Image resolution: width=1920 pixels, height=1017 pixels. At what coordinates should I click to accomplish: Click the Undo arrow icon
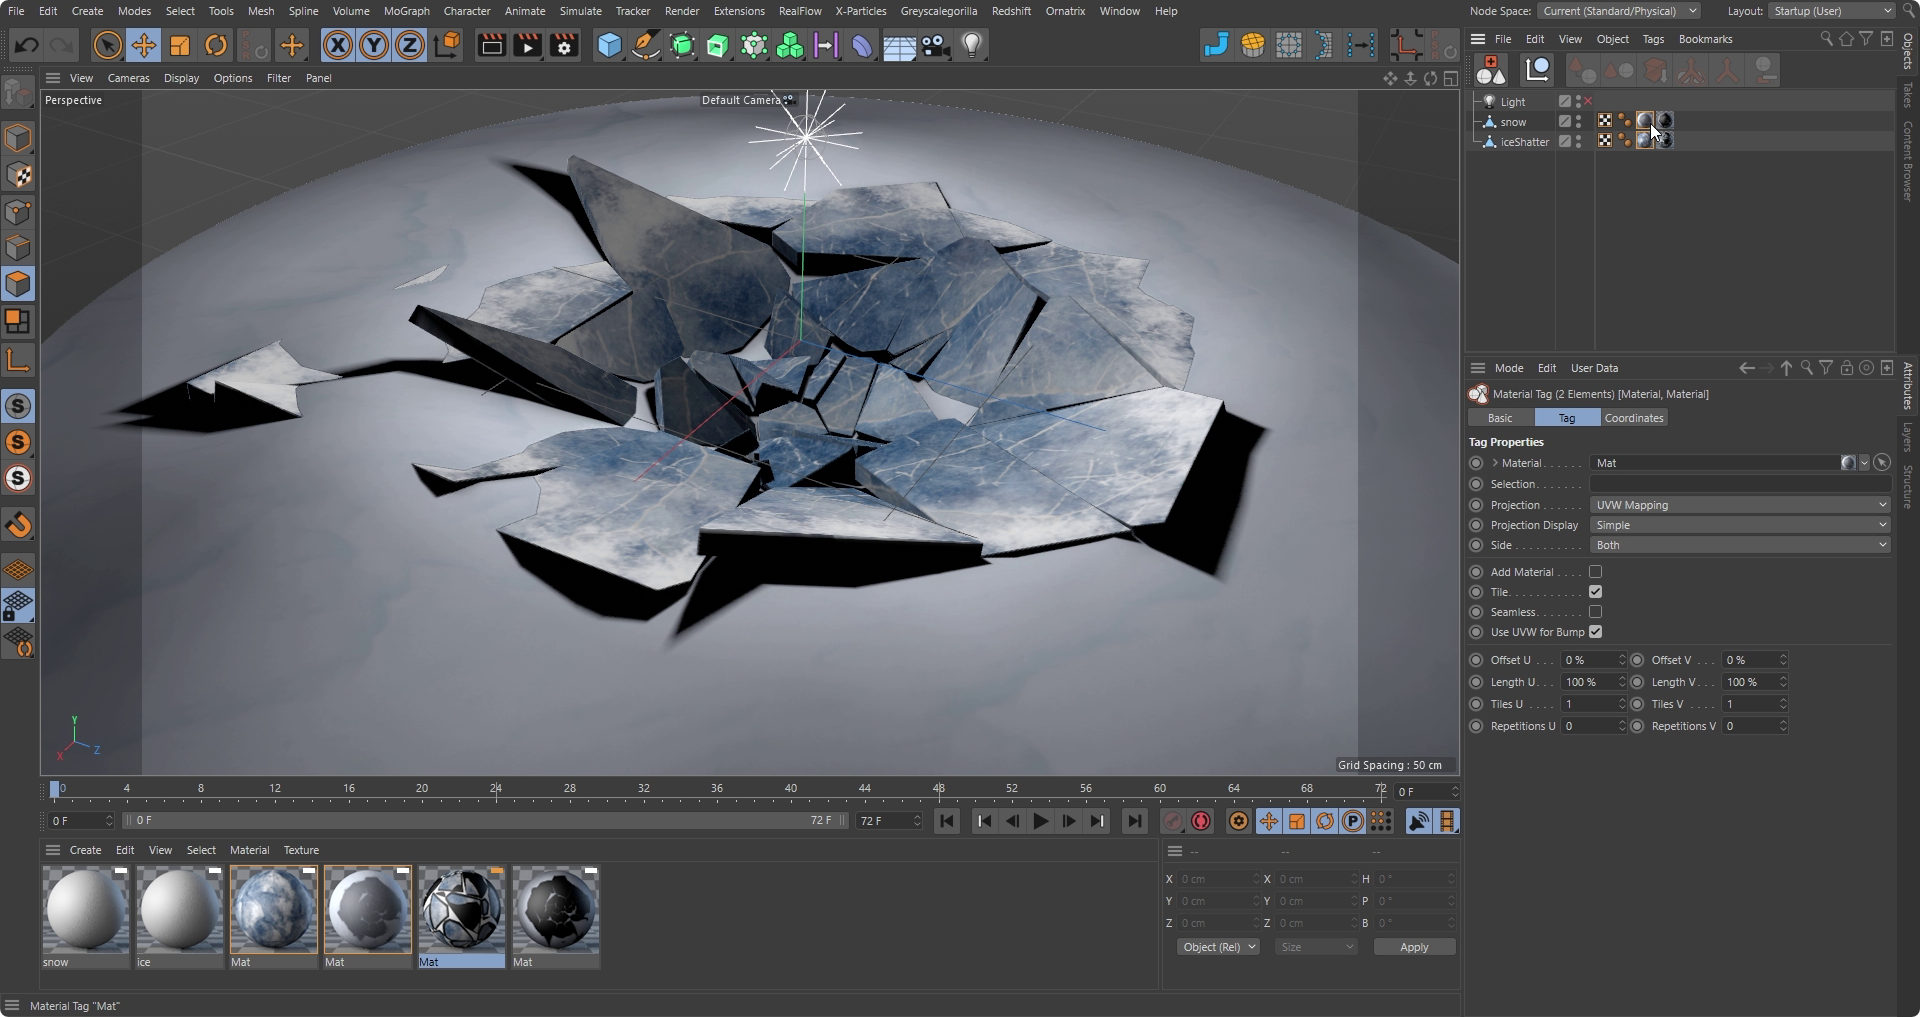tap(27, 46)
